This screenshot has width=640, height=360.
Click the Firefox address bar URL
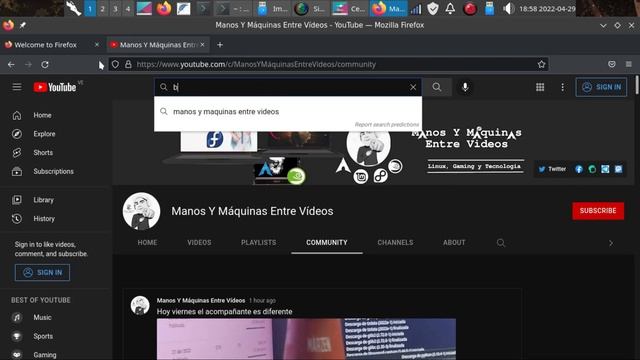pos(256,64)
